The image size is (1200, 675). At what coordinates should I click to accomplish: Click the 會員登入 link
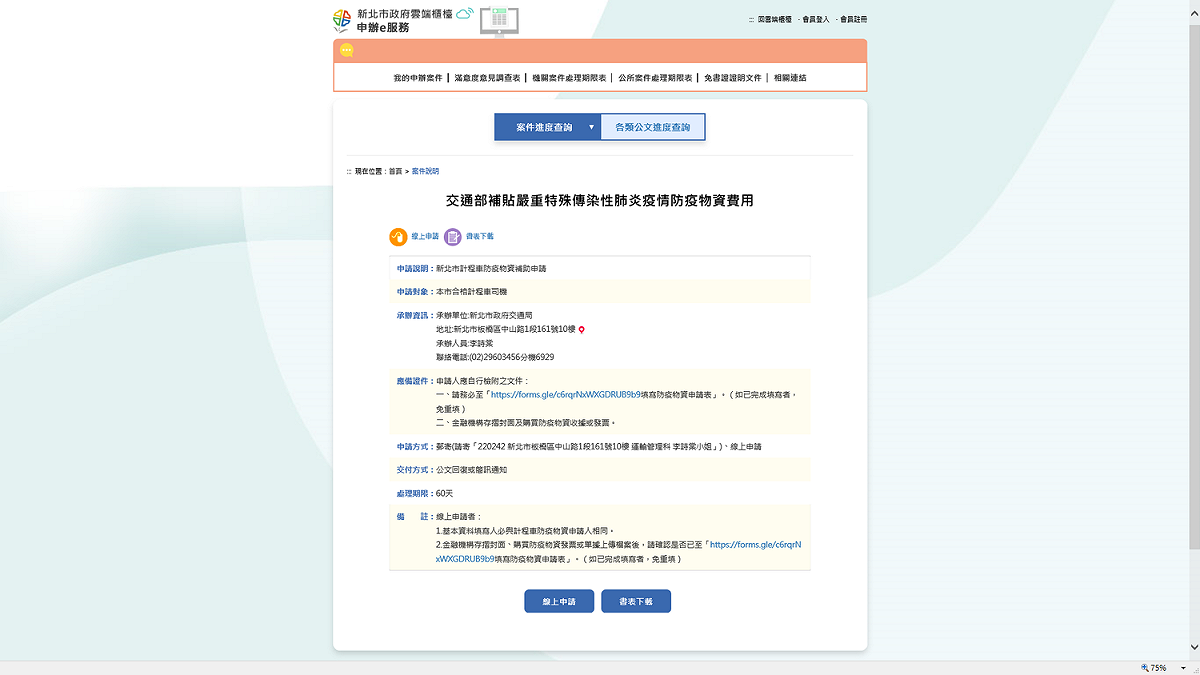click(816, 19)
